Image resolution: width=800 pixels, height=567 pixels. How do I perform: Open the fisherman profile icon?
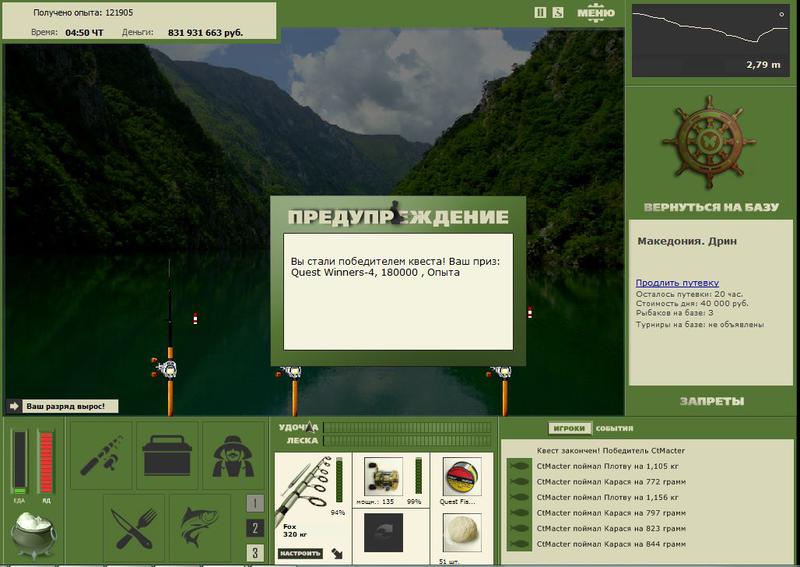tap(233, 455)
